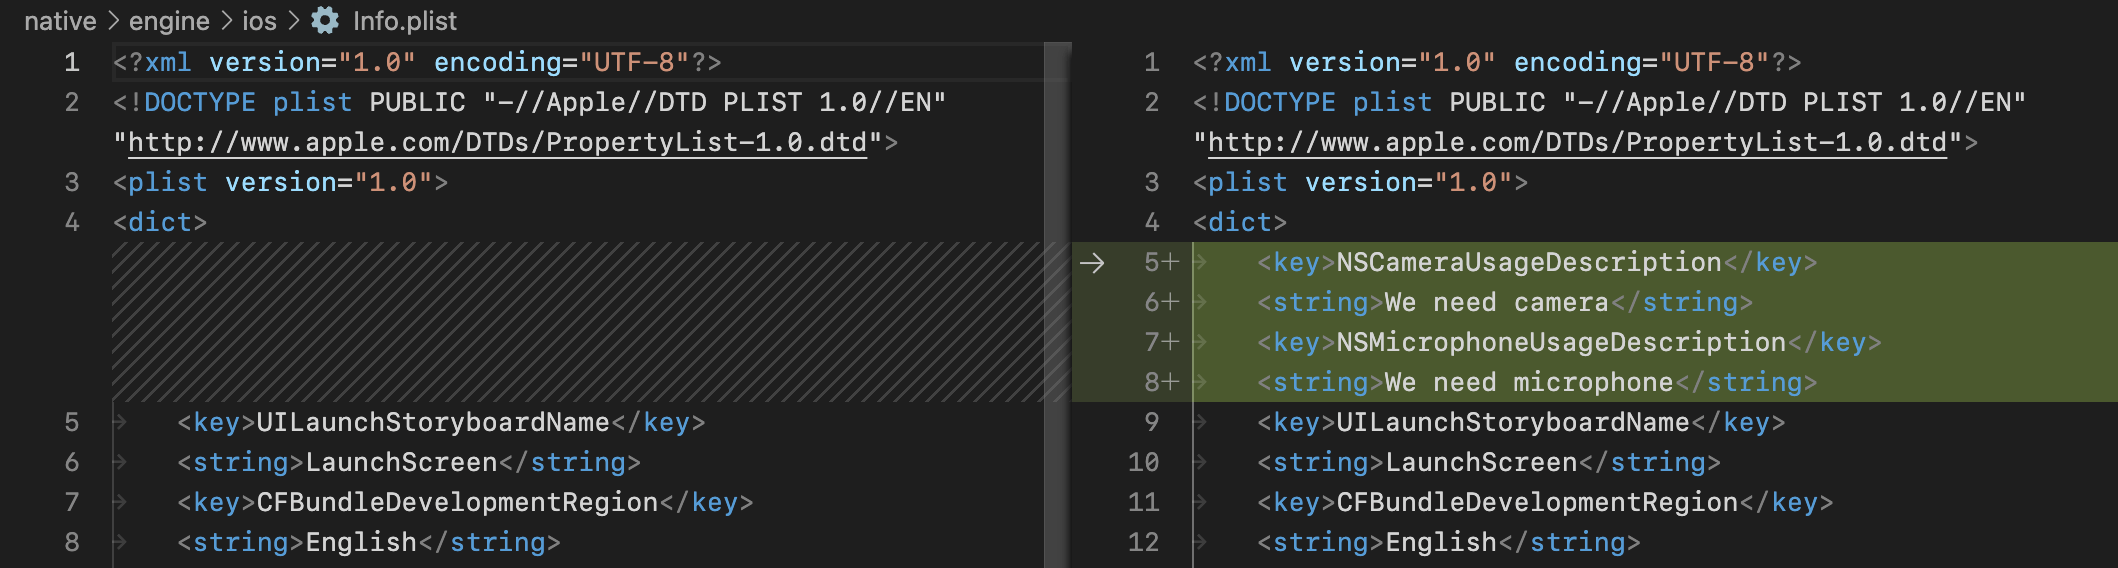Screen dimensions: 2118x568
Task: Click the left pane vertical scrollbar strip
Action: (1056, 300)
